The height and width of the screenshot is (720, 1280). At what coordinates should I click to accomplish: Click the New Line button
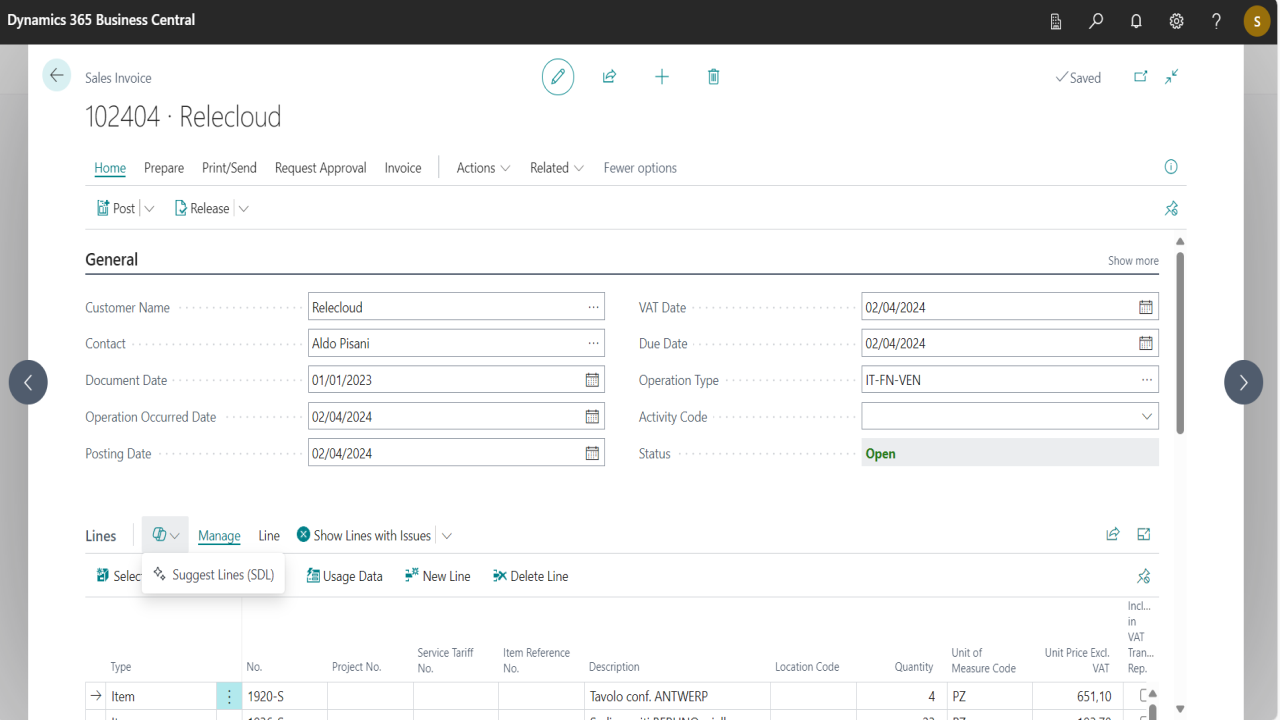click(437, 576)
